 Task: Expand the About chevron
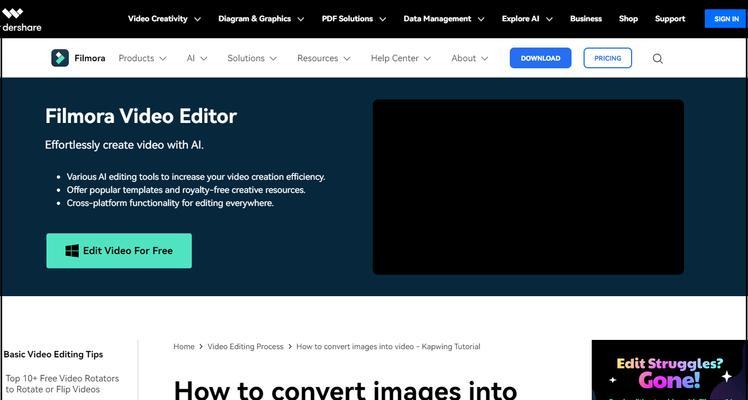pyautogui.click(x=485, y=59)
